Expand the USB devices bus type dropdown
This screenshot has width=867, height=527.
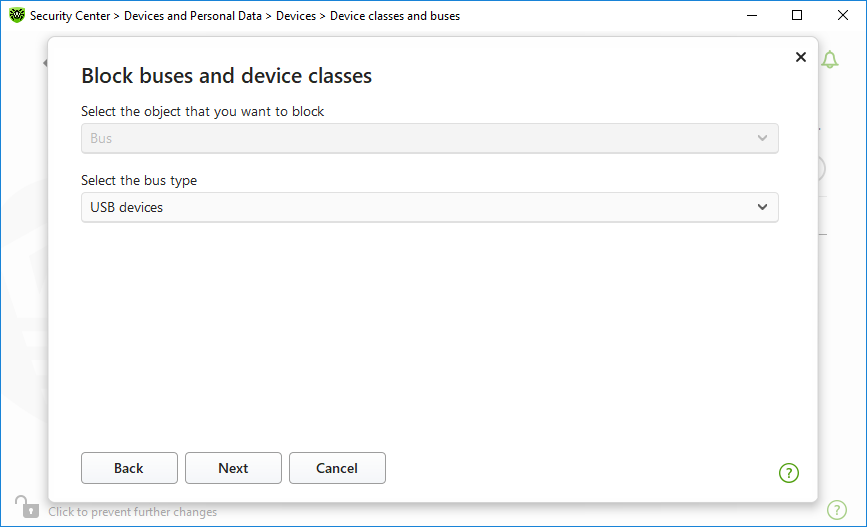tap(430, 207)
